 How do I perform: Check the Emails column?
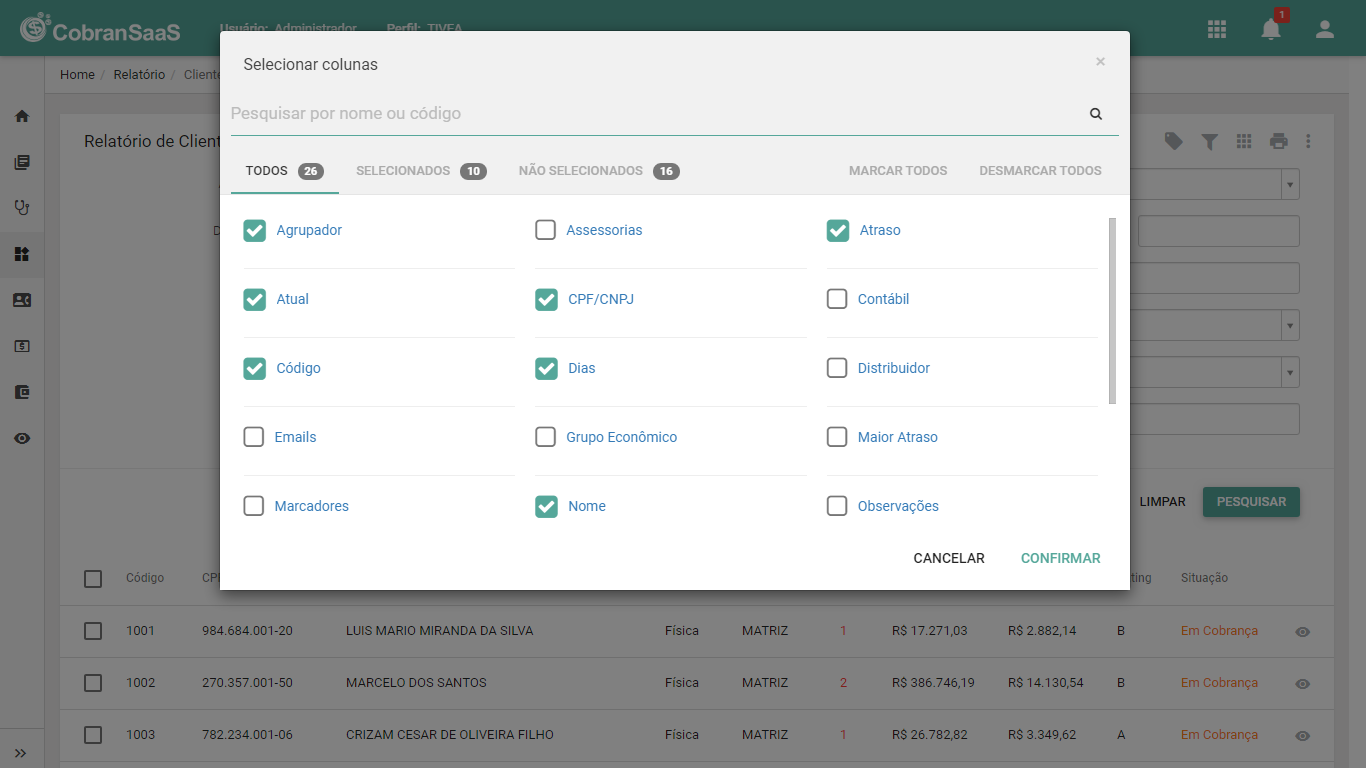coord(254,437)
